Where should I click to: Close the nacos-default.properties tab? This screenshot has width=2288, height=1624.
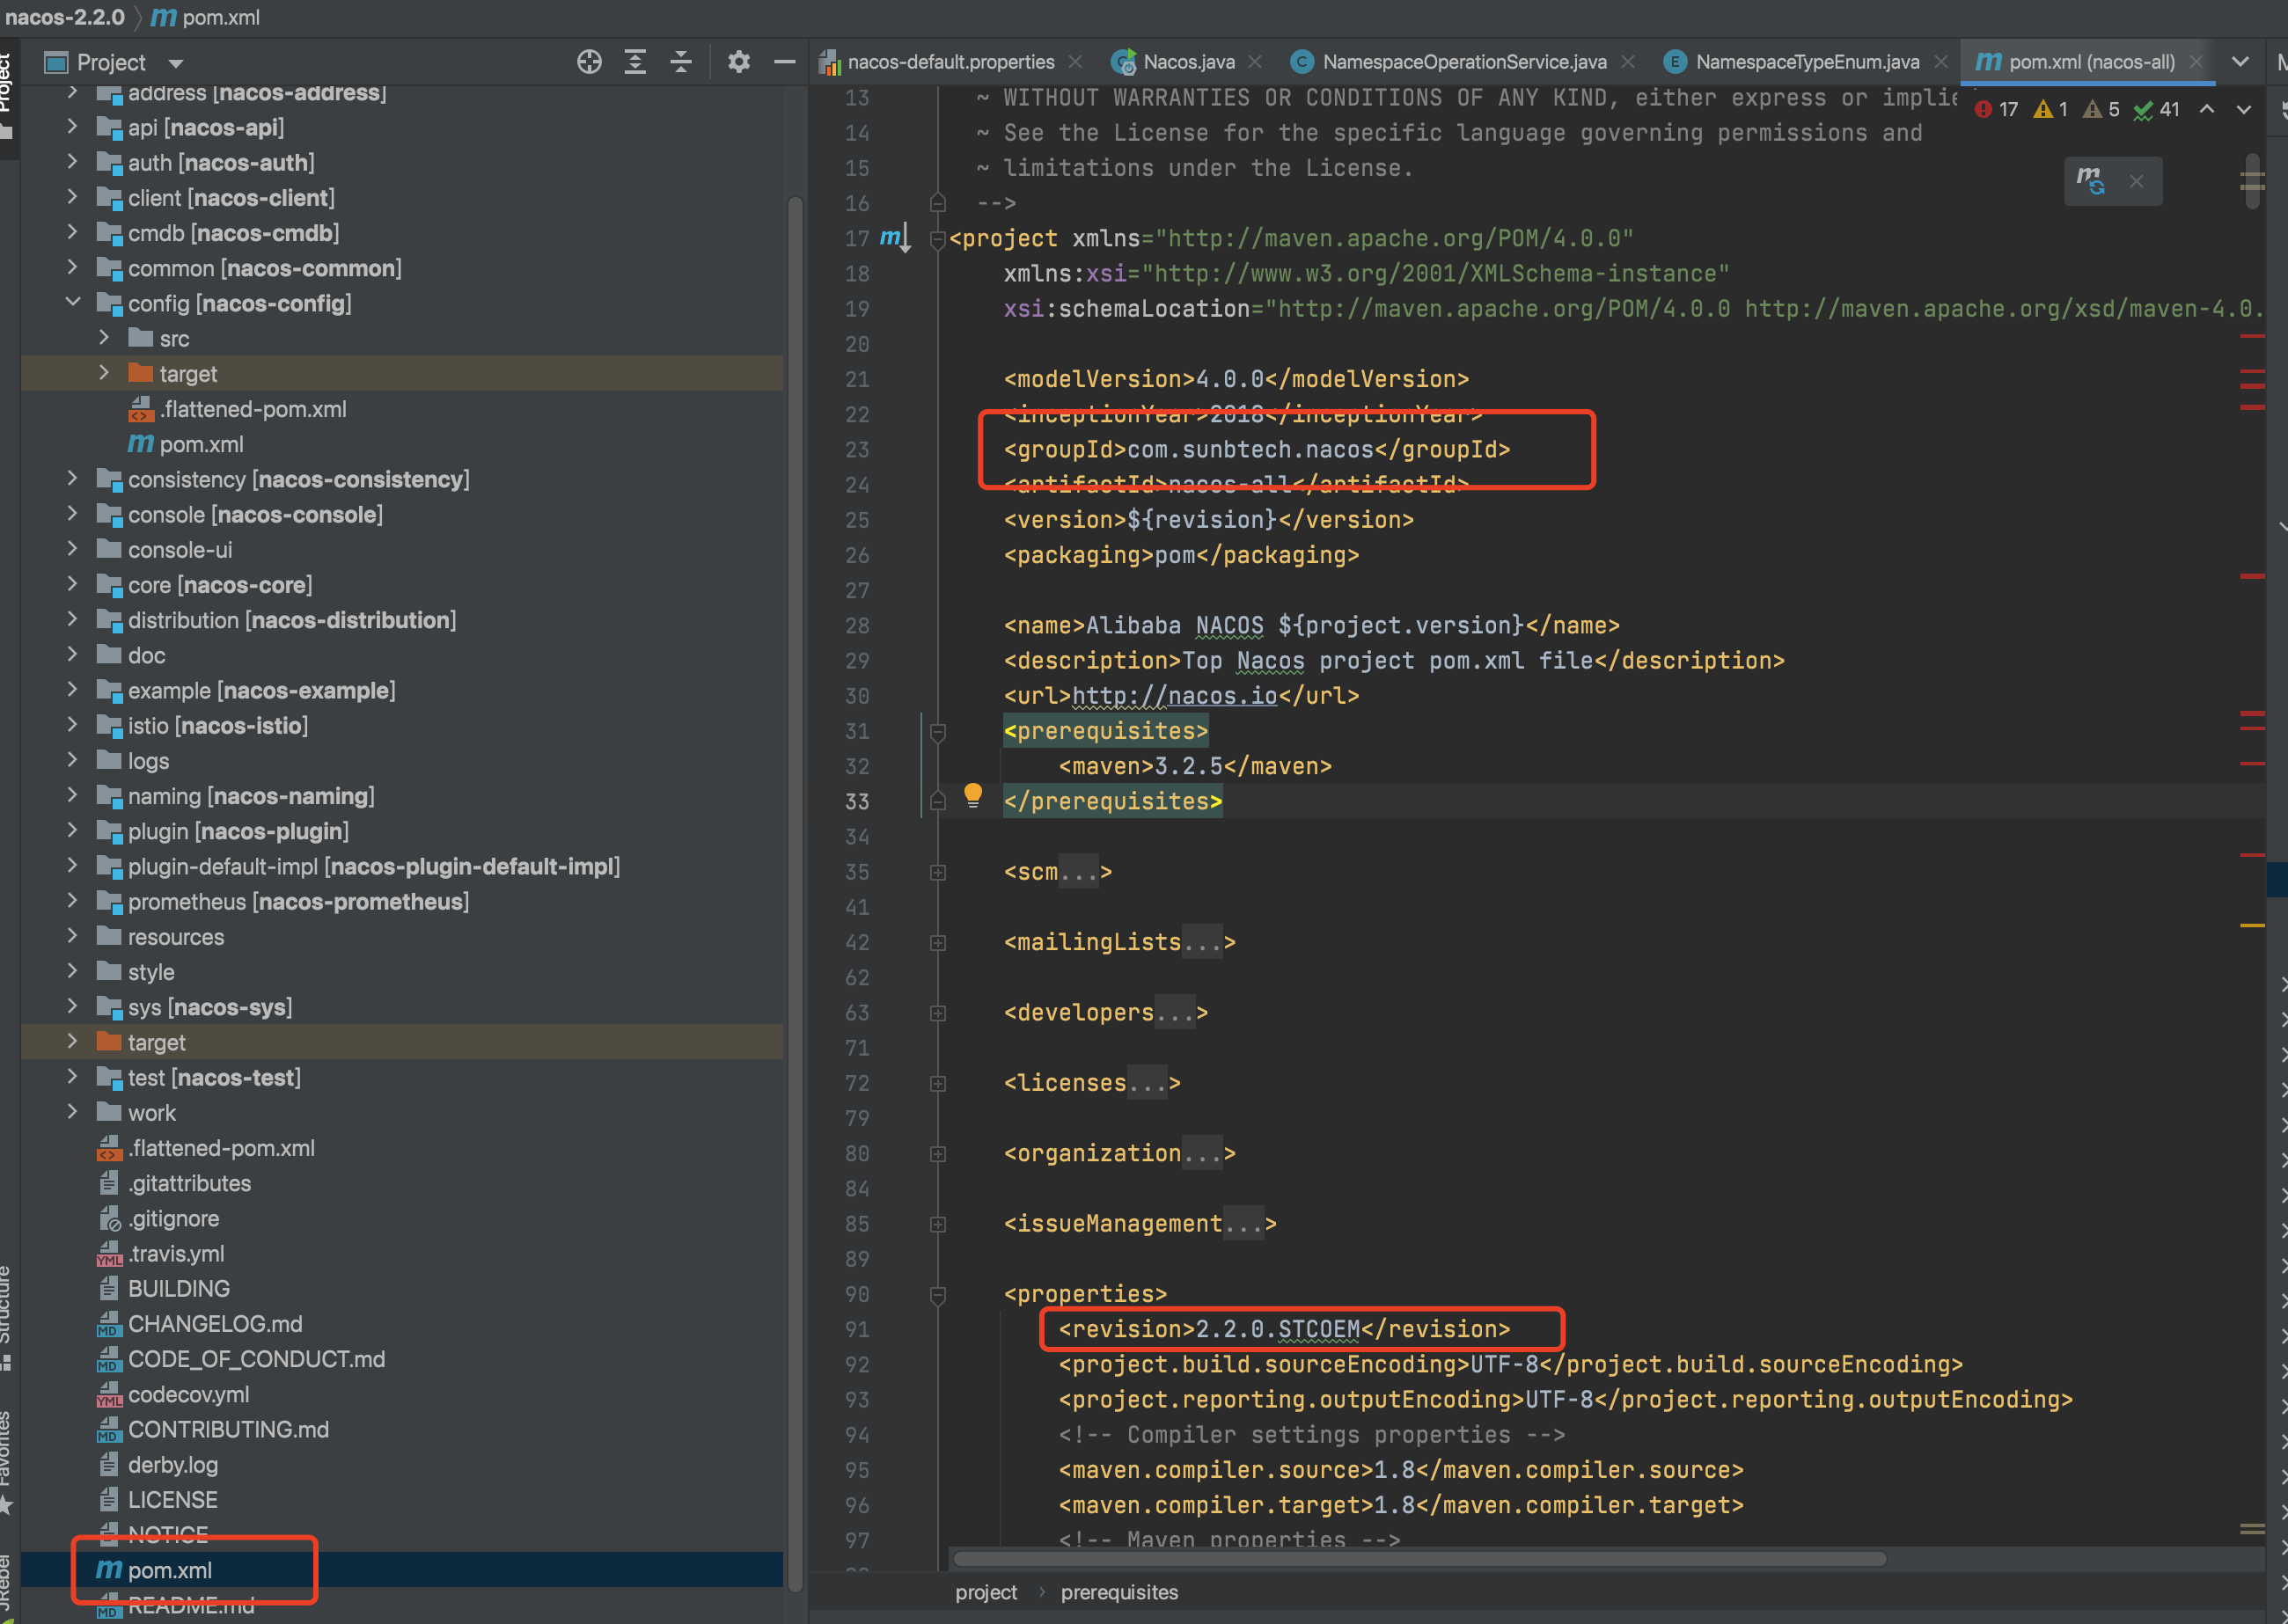[1076, 62]
